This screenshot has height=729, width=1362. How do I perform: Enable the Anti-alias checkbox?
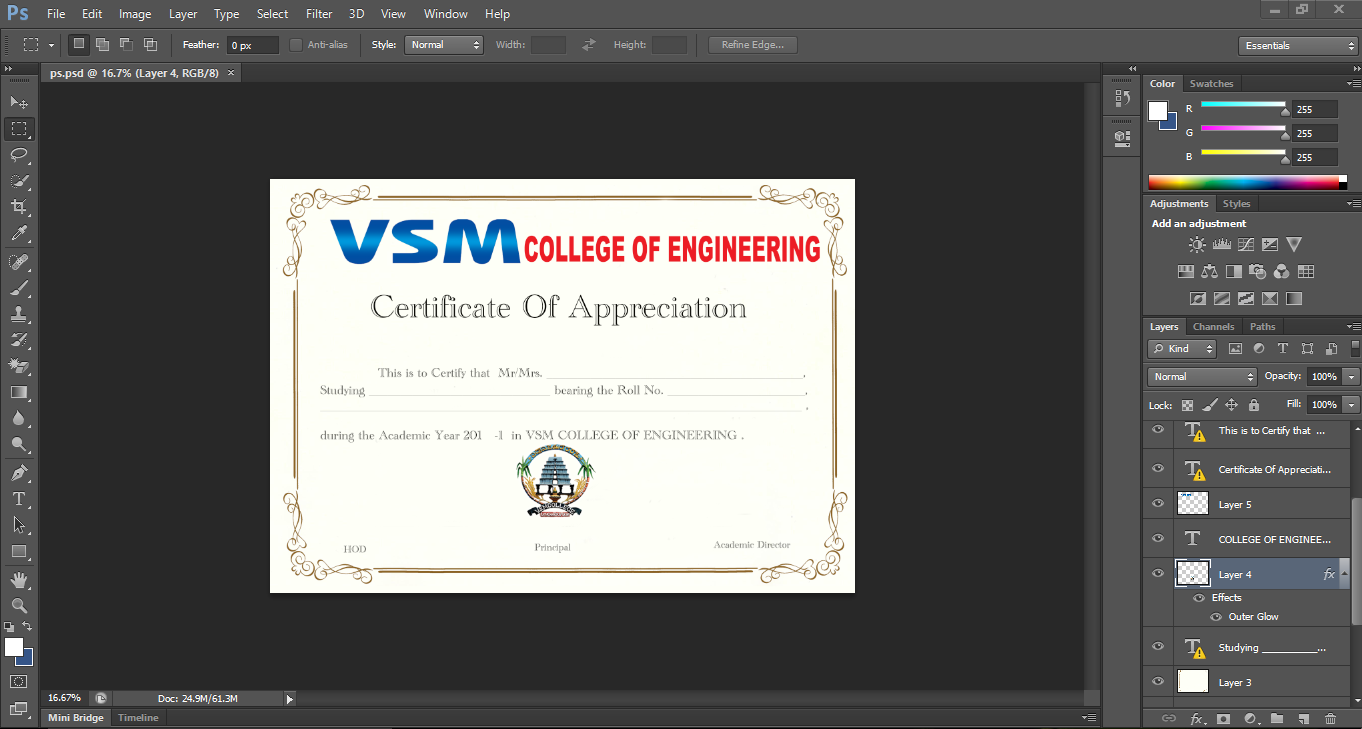point(296,44)
